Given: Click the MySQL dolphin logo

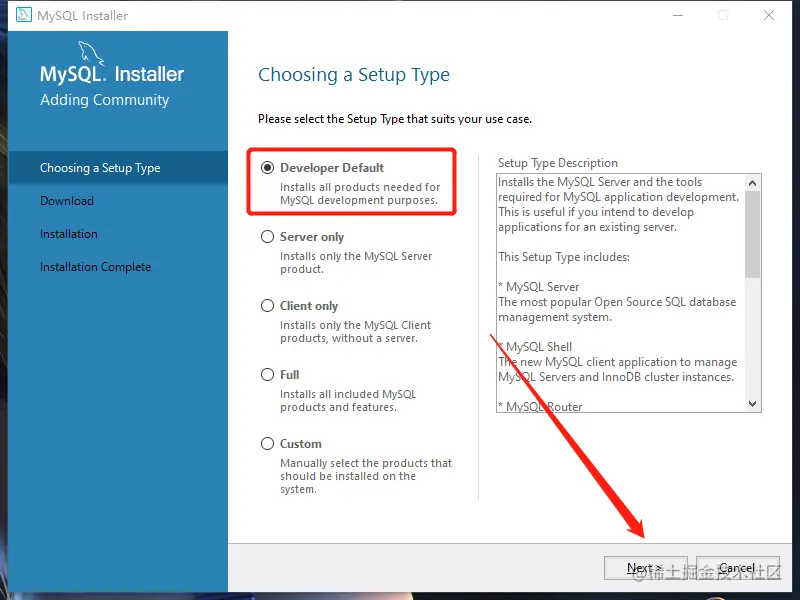Looking at the screenshot, I should (91, 53).
